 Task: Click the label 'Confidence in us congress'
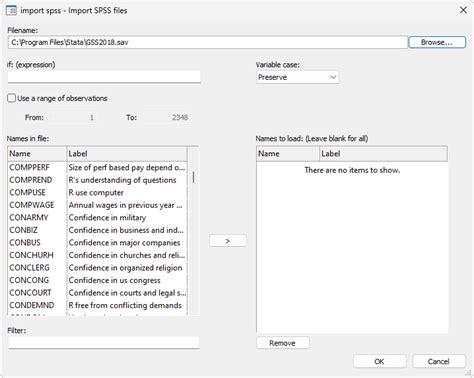pos(114,280)
